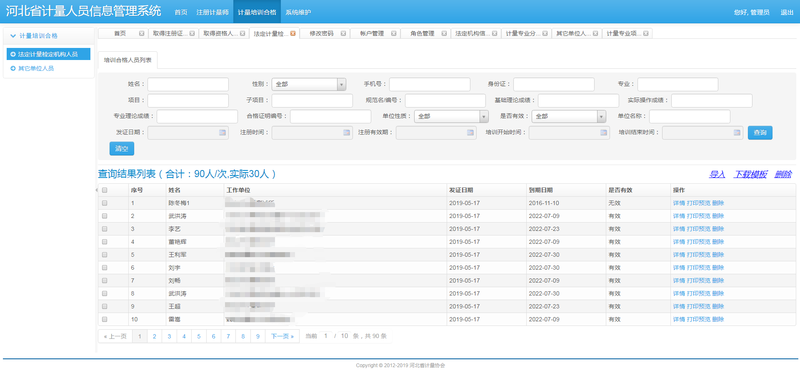Focus the 单位名称 input field
This screenshot has height=373, width=800.
690,117
